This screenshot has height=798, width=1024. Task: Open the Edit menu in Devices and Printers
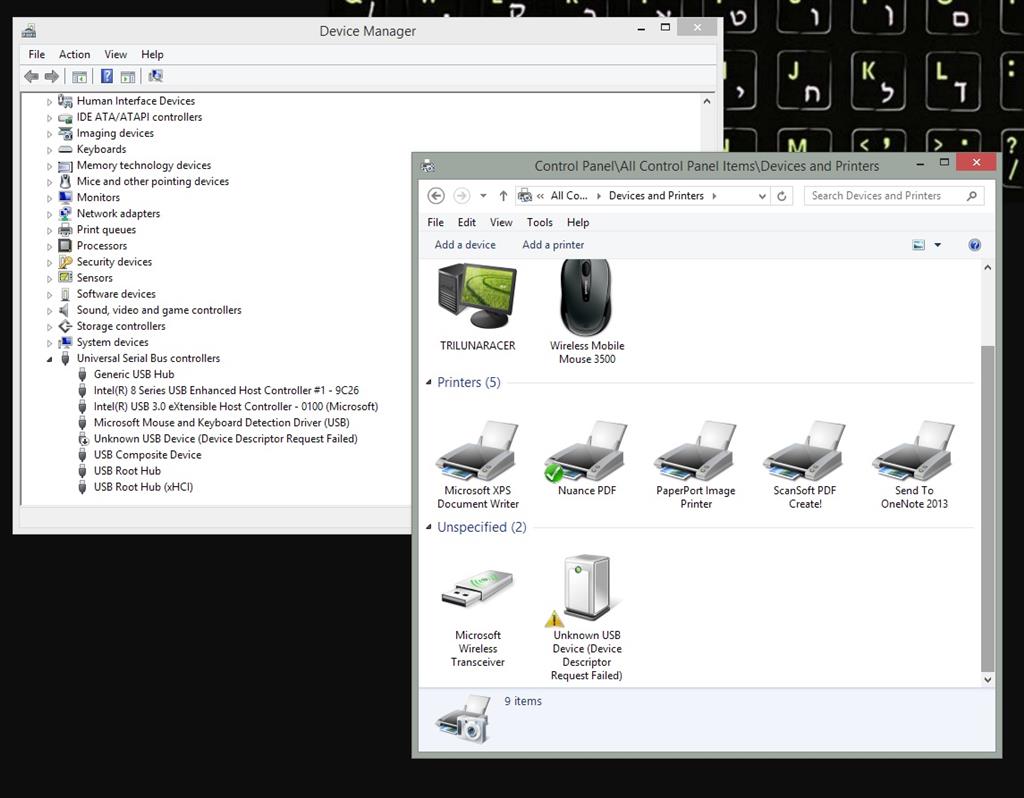coord(466,223)
